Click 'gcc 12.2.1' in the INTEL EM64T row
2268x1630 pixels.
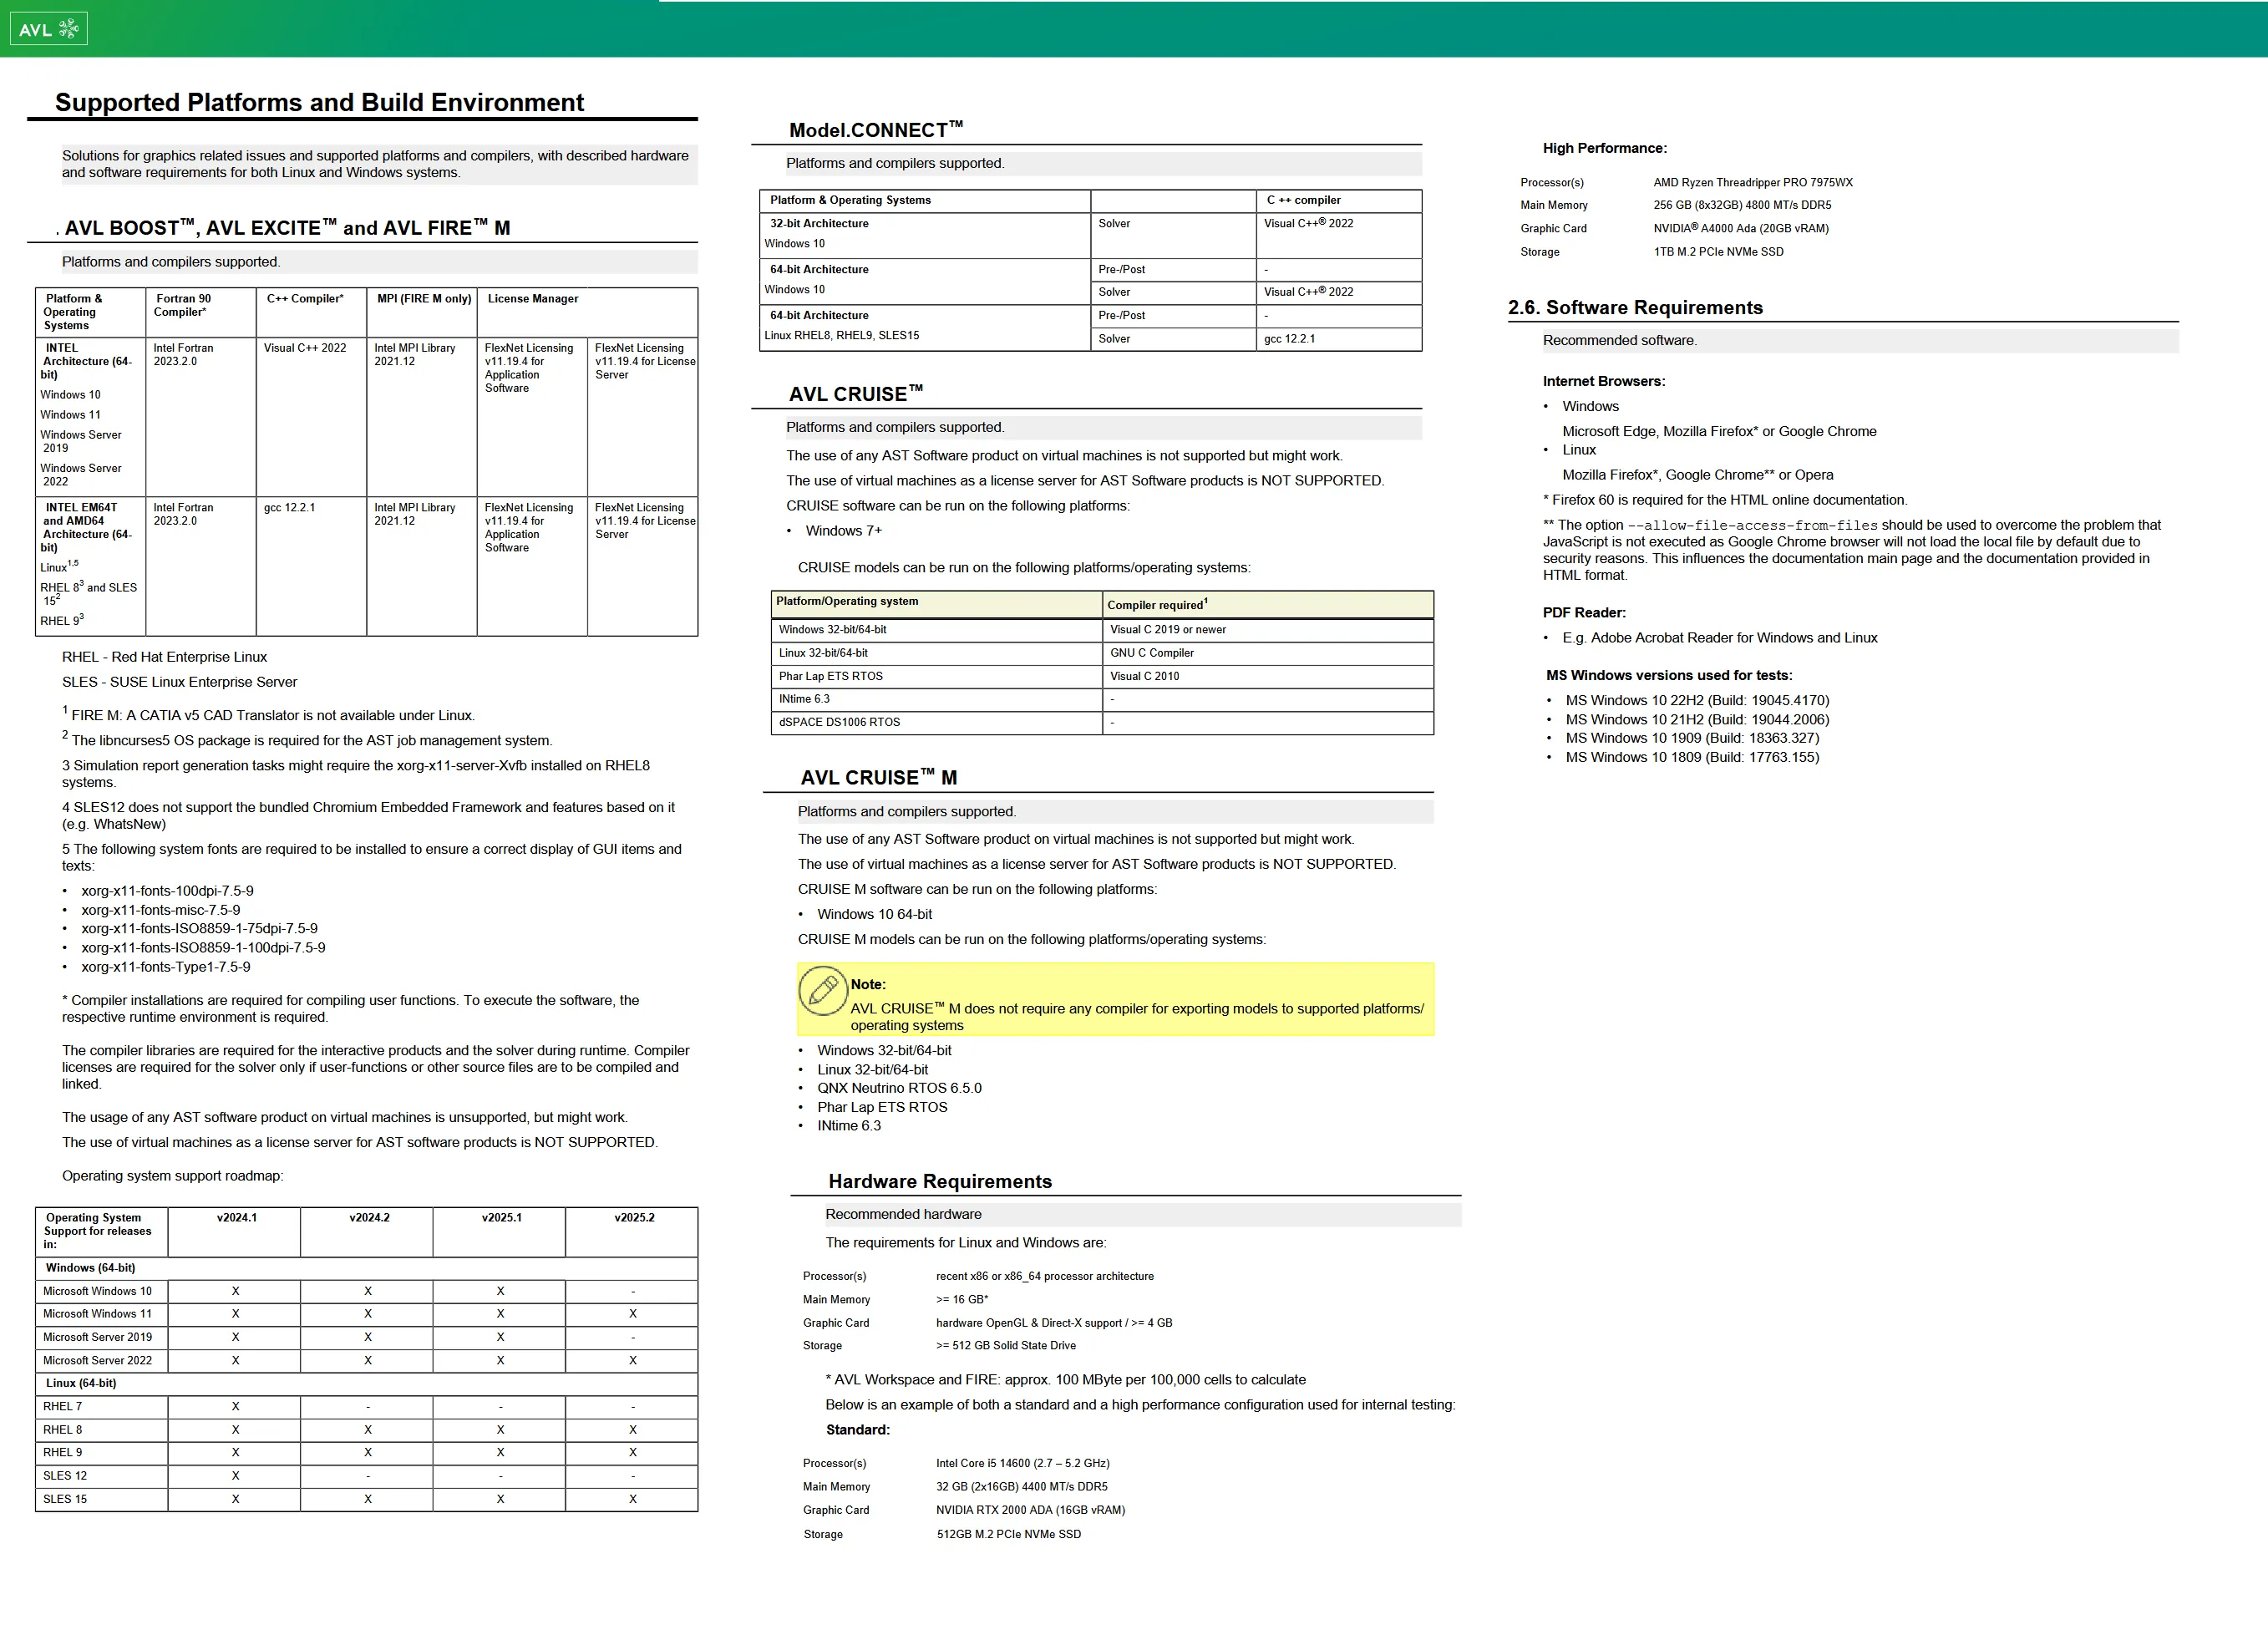(289, 508)
